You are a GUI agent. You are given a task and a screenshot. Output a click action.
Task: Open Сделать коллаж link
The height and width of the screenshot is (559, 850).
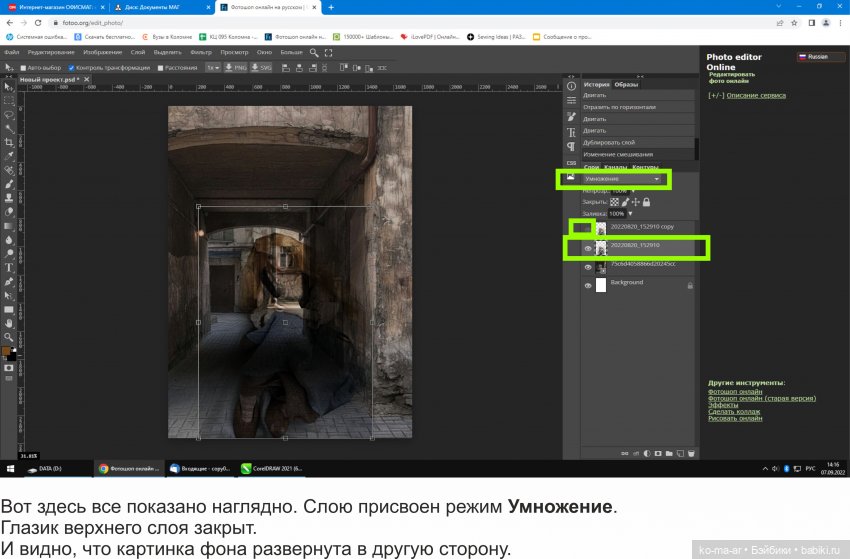[x=733, y=412]
